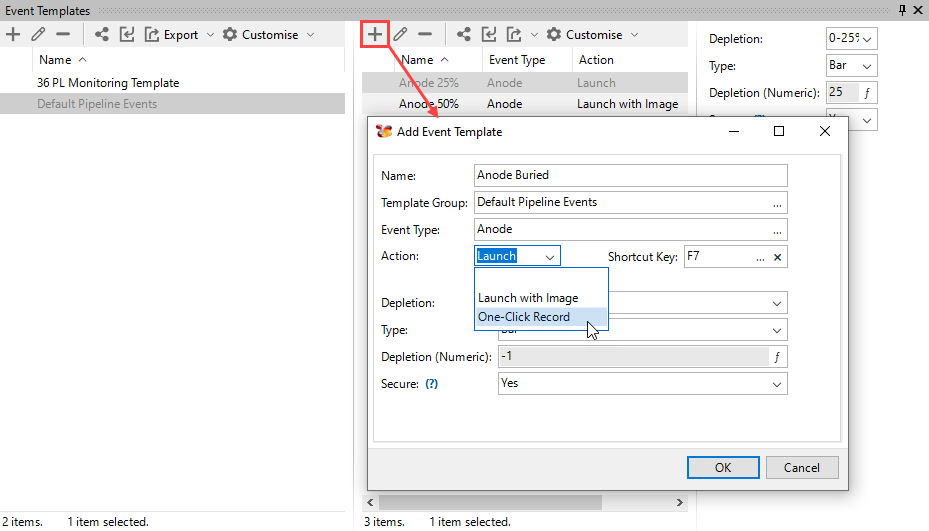
Task: Clear the F7 shortcut key
Action: (777, 257)
